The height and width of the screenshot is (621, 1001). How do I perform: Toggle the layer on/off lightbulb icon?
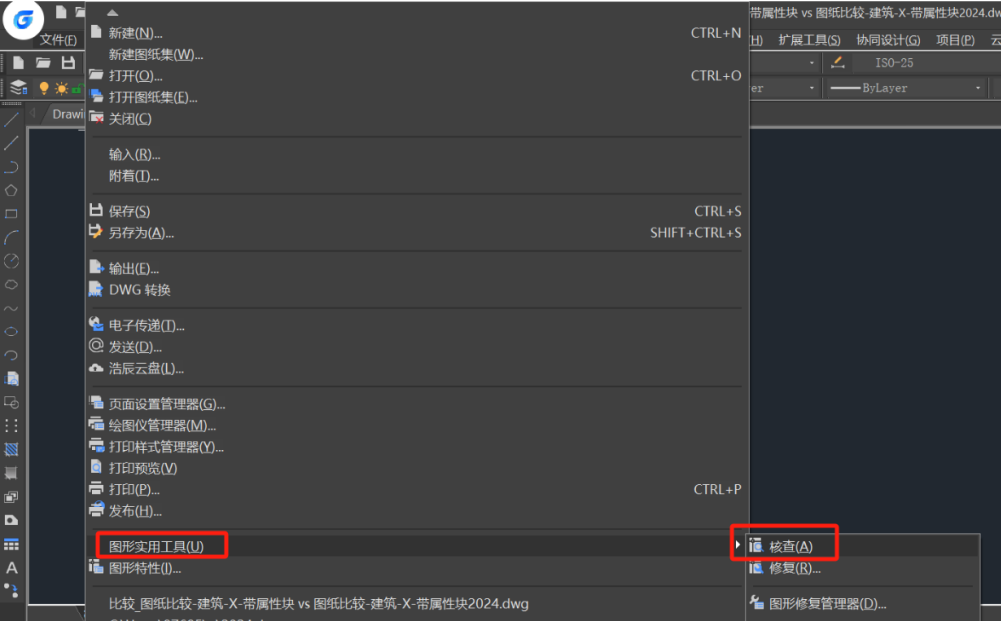point(44,88)
